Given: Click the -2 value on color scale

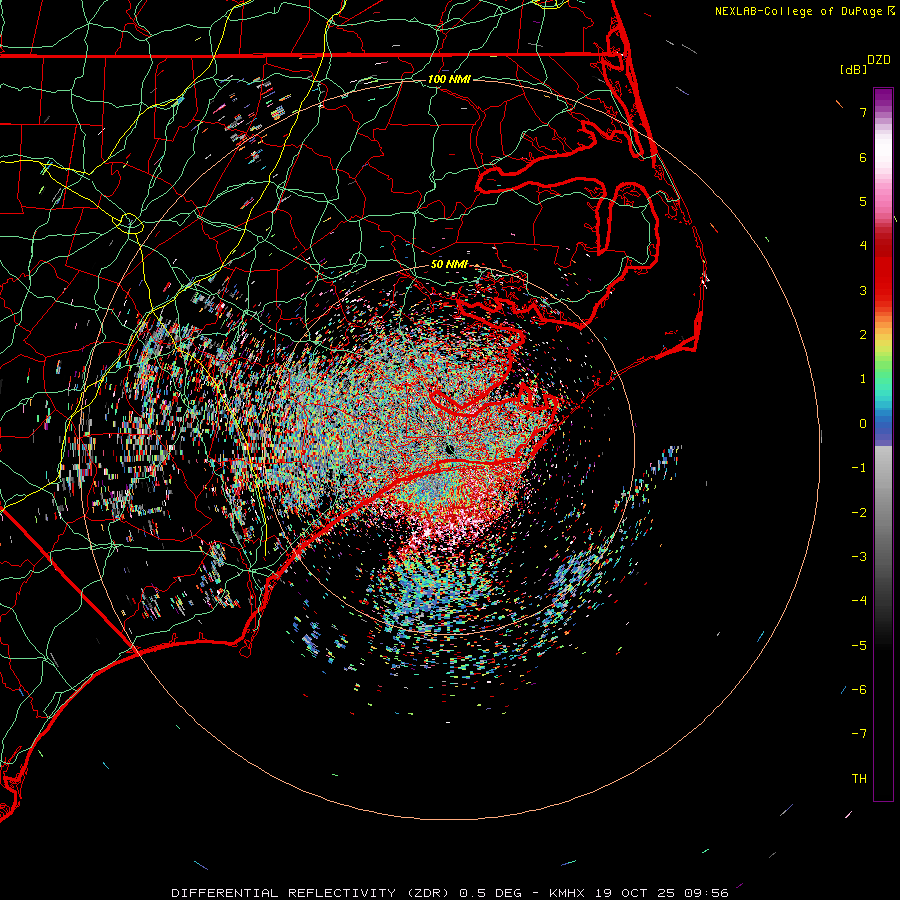Looking at the screenshot, I should click(x=859, y=513).
